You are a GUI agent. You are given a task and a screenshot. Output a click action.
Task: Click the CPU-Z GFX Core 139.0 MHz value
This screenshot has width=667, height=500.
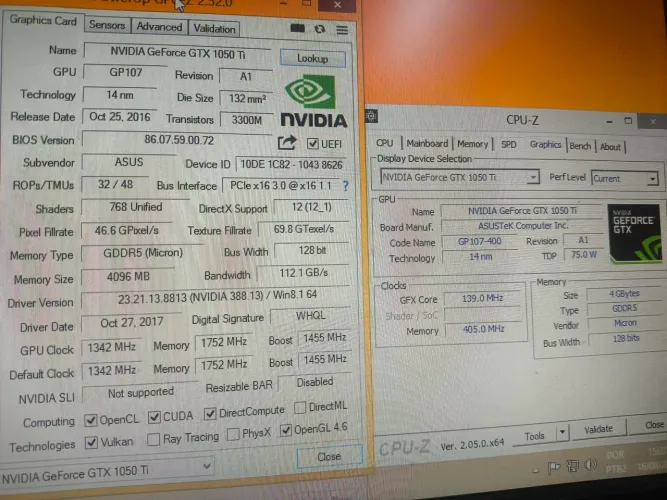[x=482, y=298]
